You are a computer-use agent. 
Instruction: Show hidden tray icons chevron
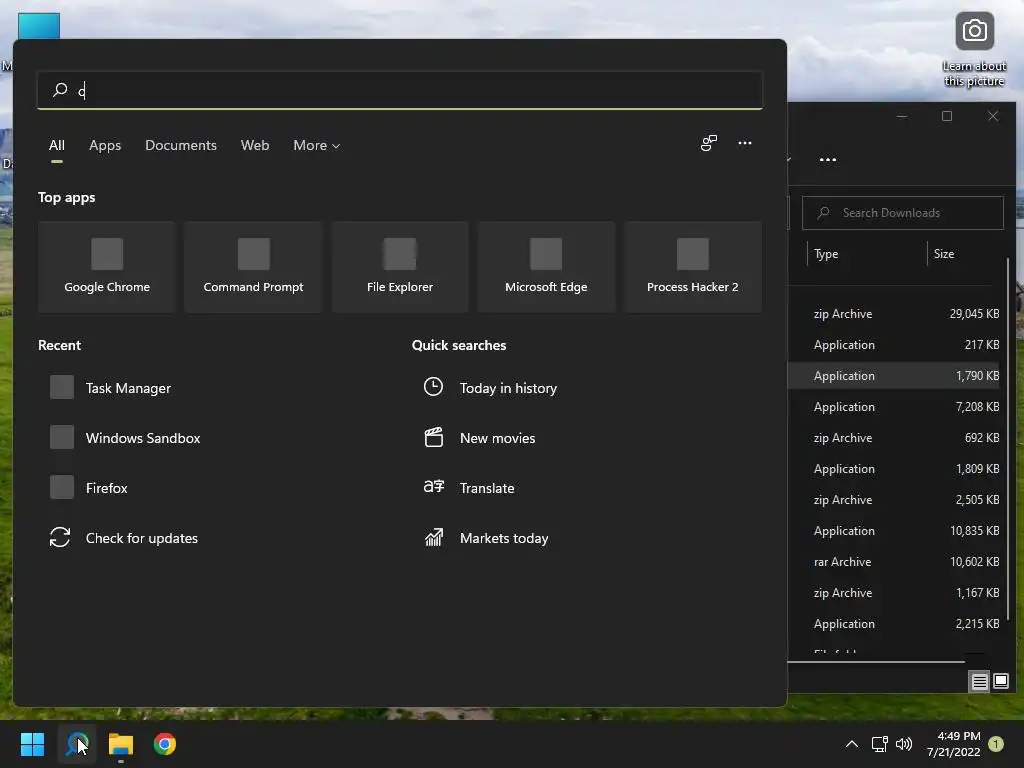pyautogui.click(x=852, y=744)
